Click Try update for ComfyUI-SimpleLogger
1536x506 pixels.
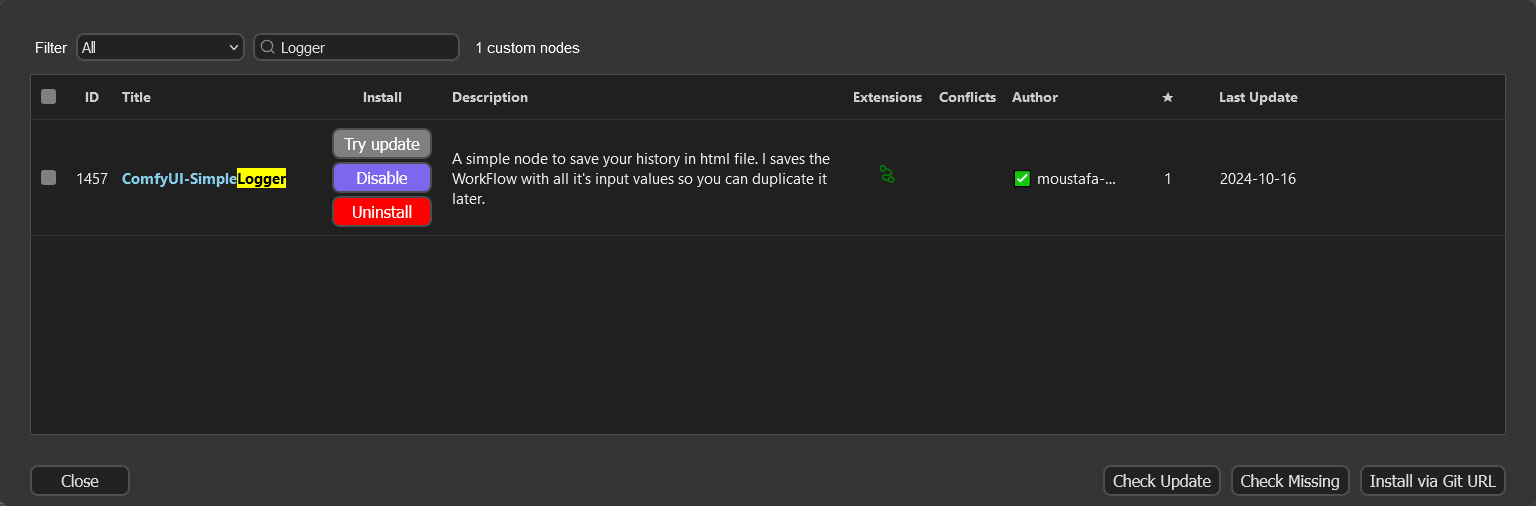tap(382, 144)
